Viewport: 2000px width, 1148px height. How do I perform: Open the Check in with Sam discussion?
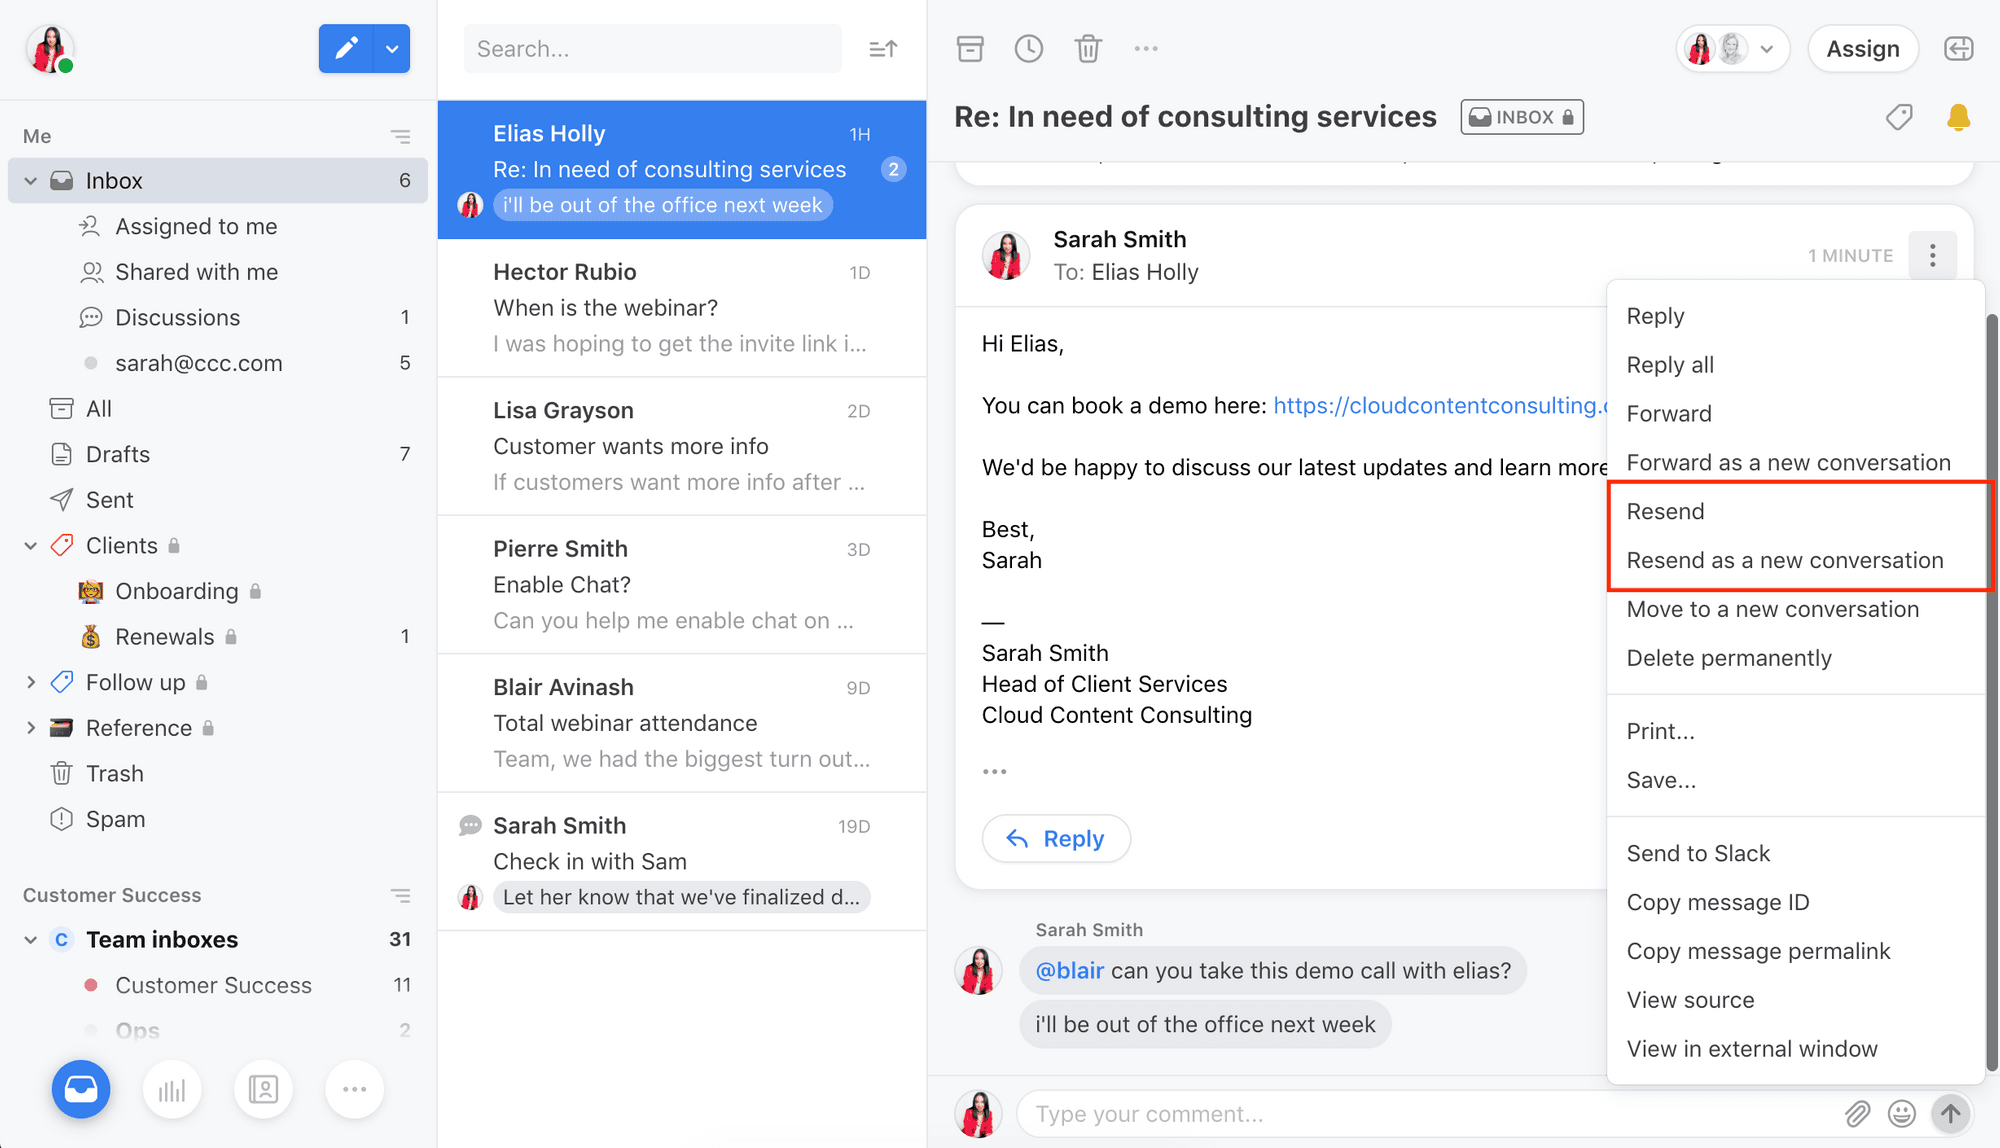point(682,862)
